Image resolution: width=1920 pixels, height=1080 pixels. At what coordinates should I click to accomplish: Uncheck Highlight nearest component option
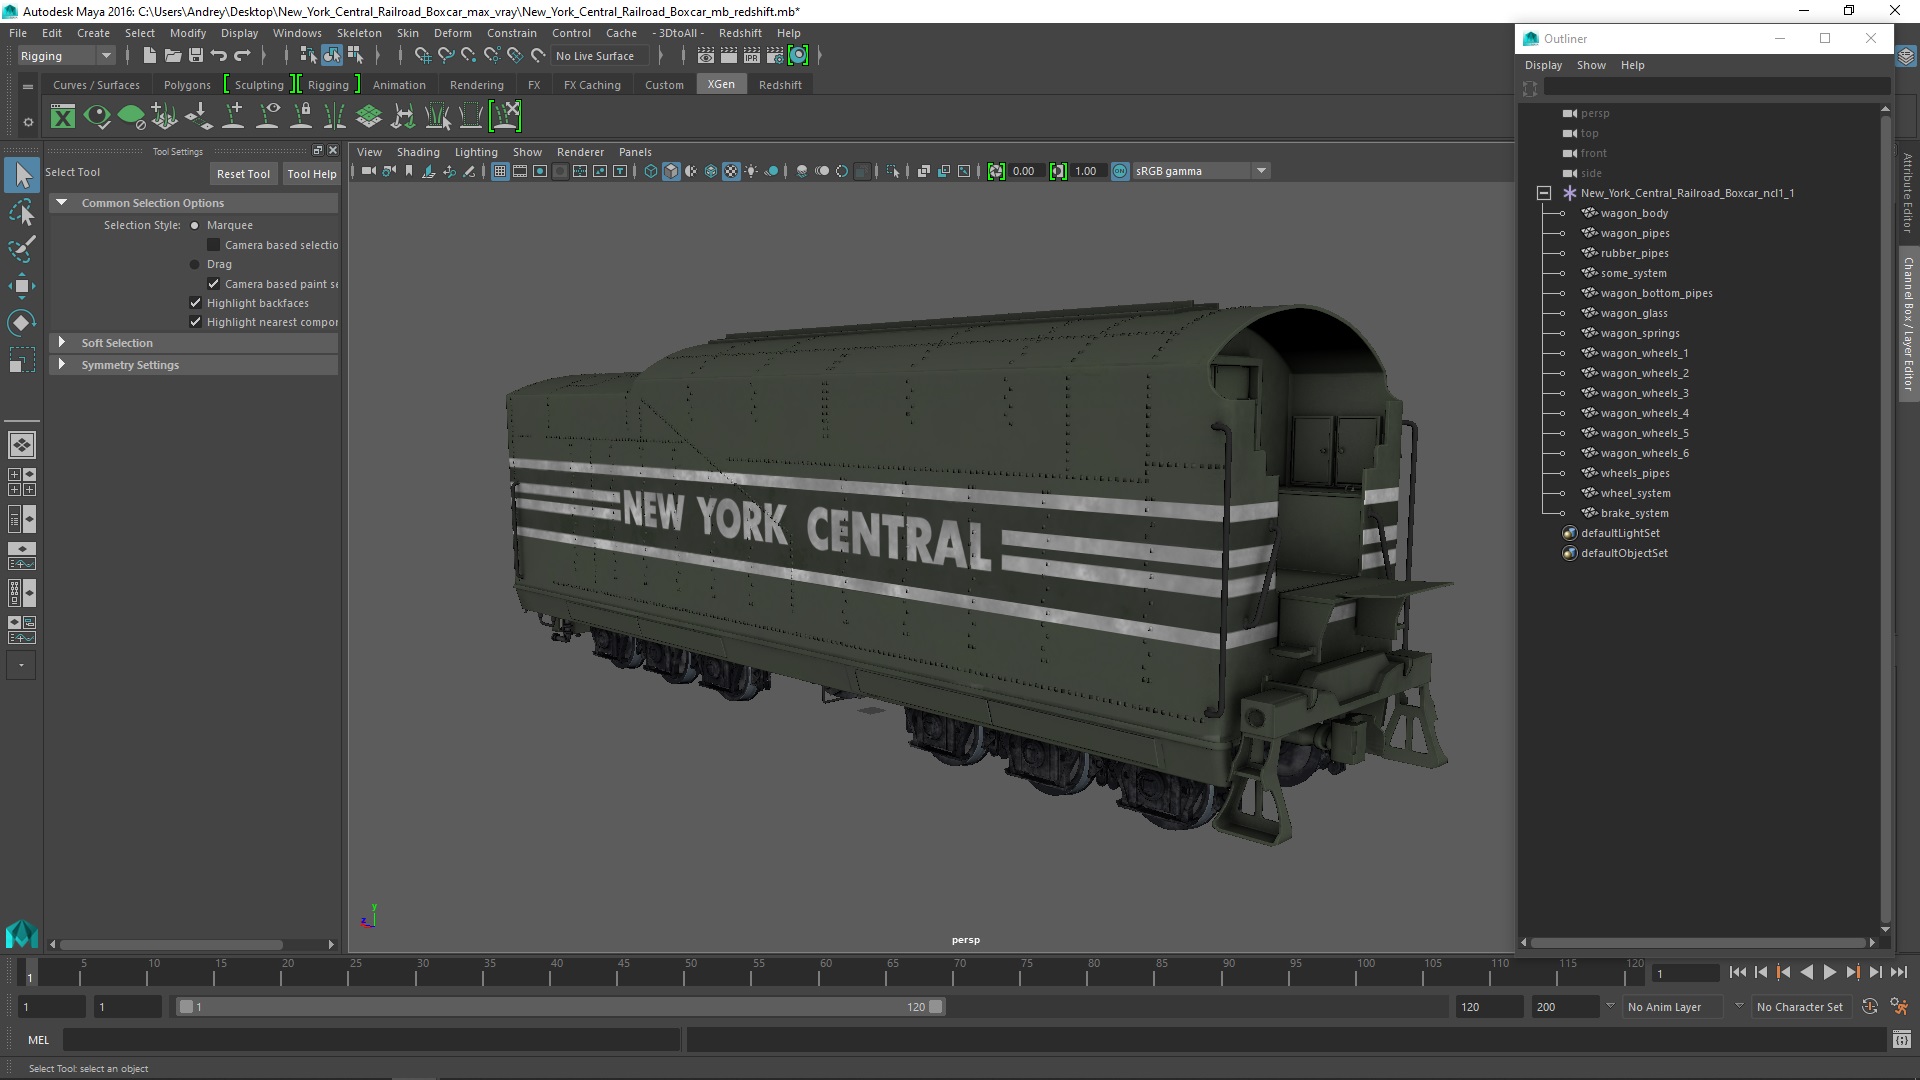click(x=195, y=322)
